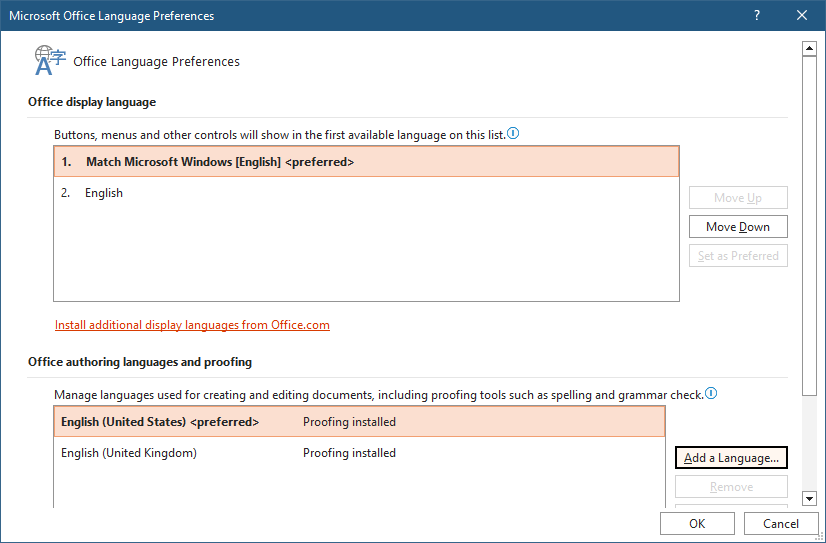Click the Cancel button
The image size is (826, 543).
(781, 523)
